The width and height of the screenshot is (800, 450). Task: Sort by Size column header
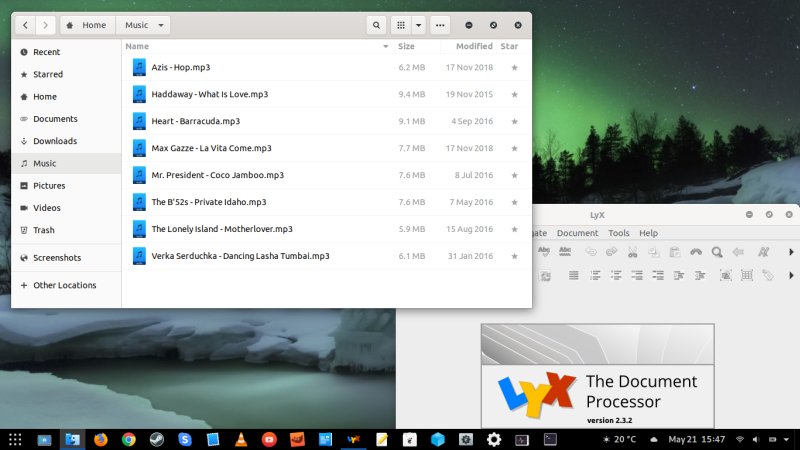coord(406,46)
